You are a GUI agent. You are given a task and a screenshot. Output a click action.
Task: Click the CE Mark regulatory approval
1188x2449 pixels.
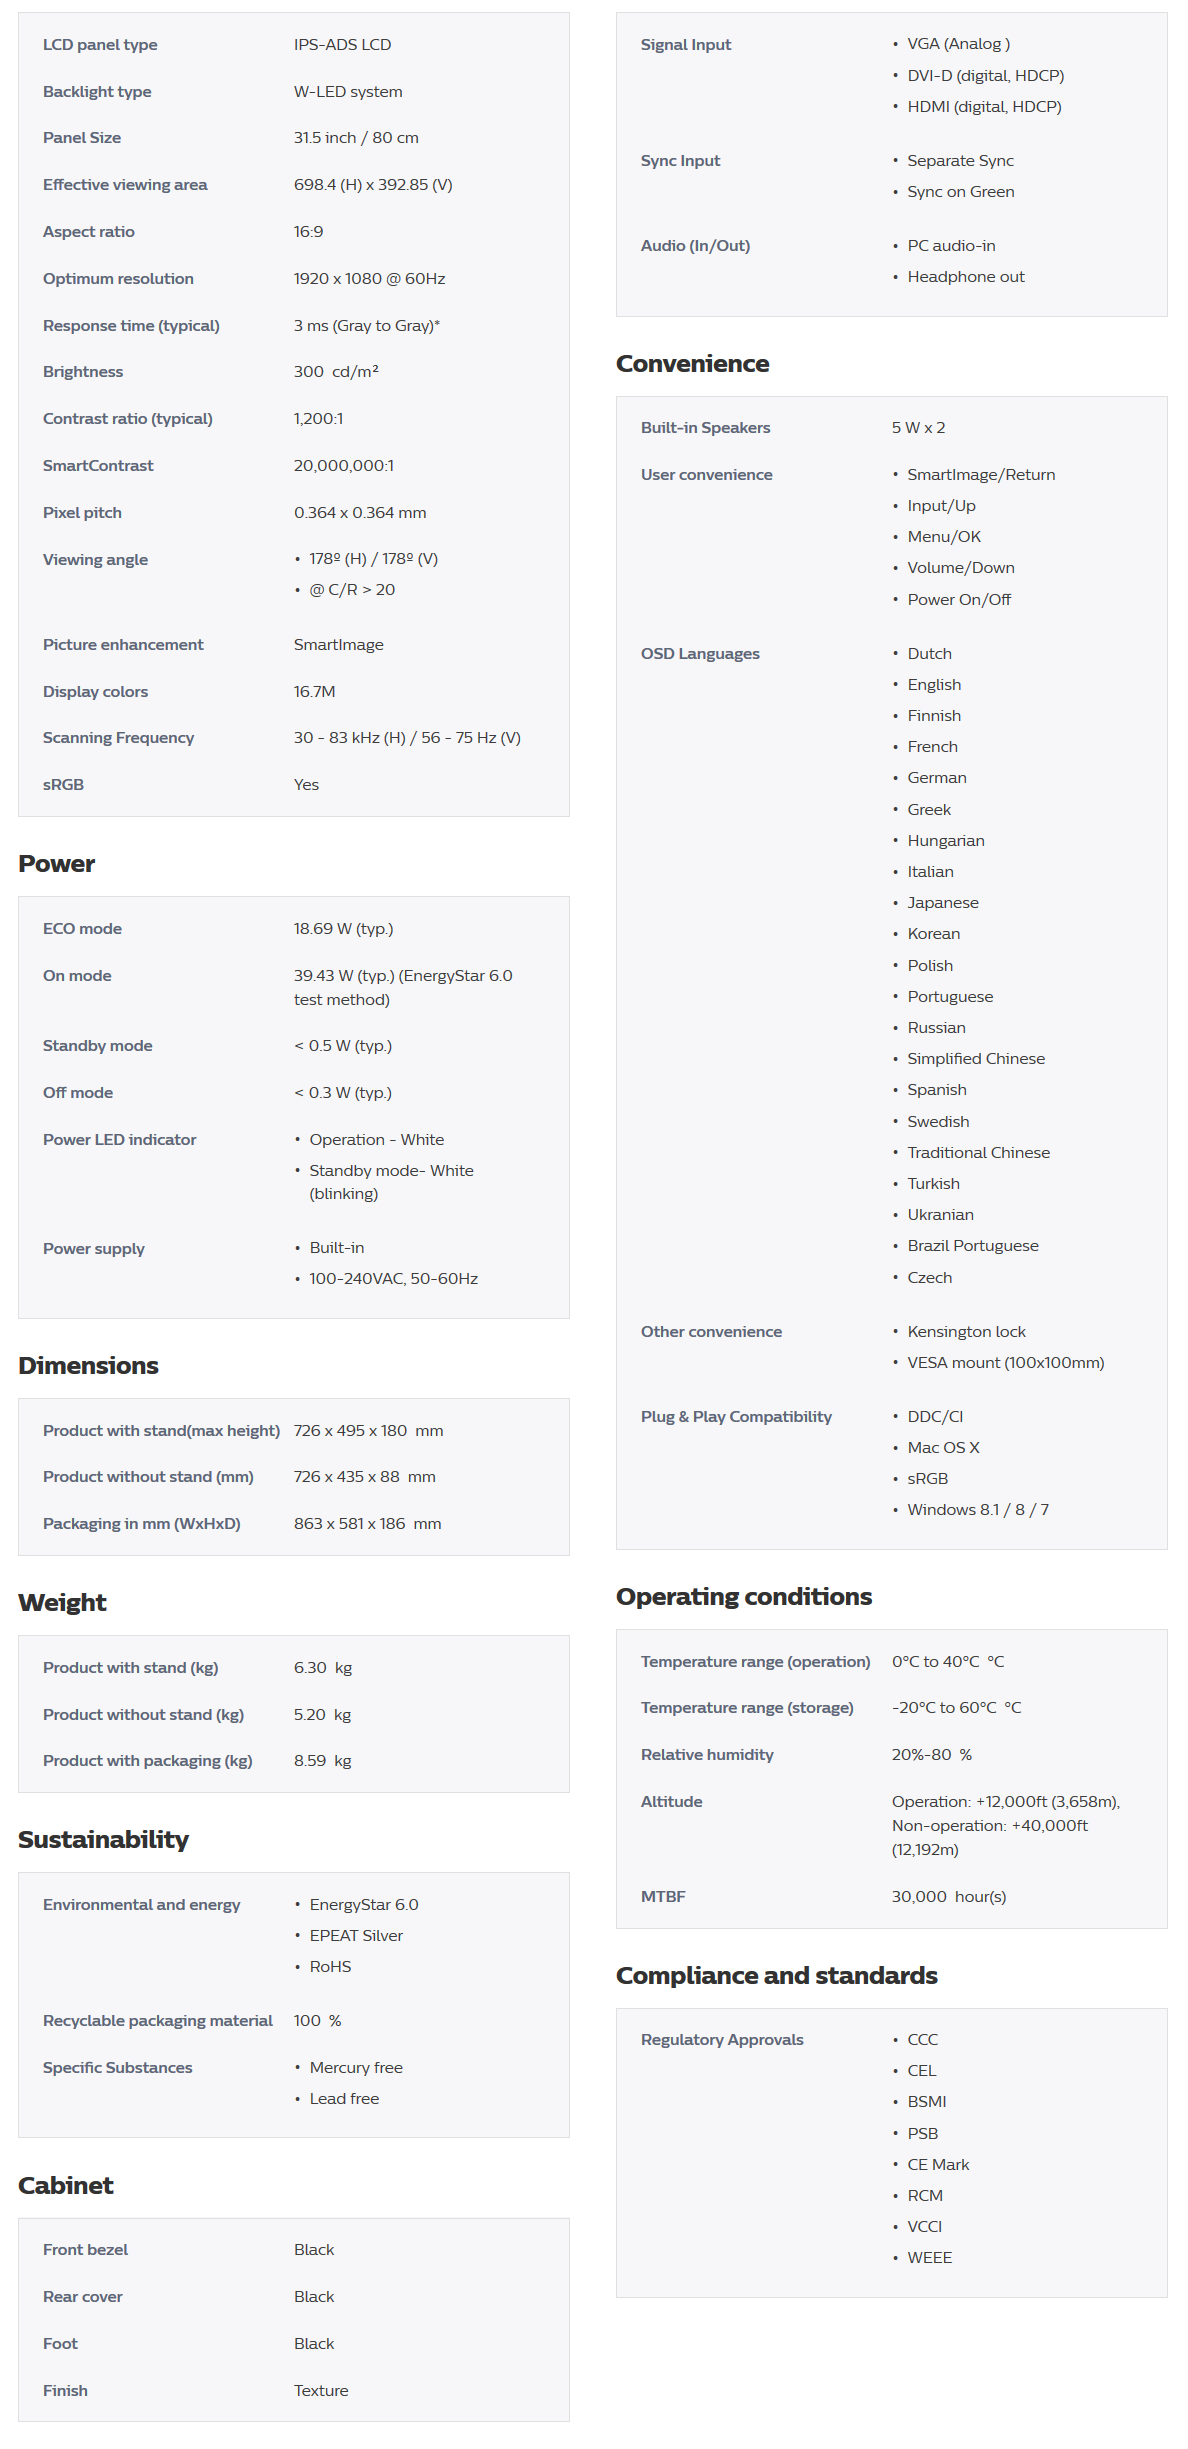[938, 2165]
